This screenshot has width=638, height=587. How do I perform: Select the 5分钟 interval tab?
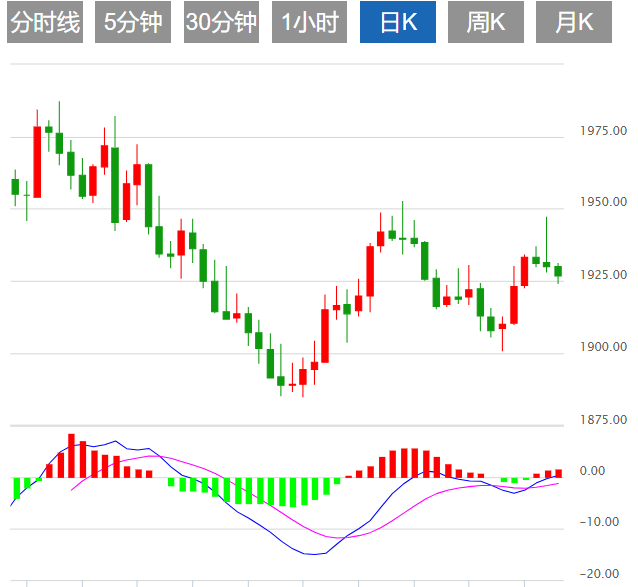coord(133,22)
